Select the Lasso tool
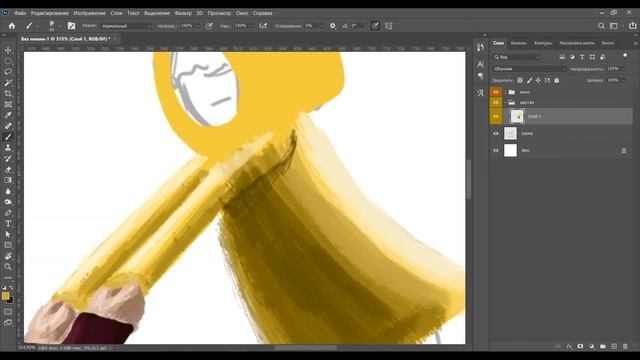The image size is (640, 360). point(8,72)
